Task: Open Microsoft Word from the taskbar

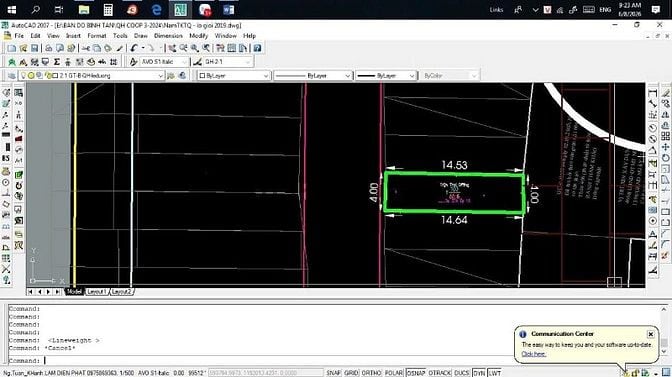Action: point(228,9)
